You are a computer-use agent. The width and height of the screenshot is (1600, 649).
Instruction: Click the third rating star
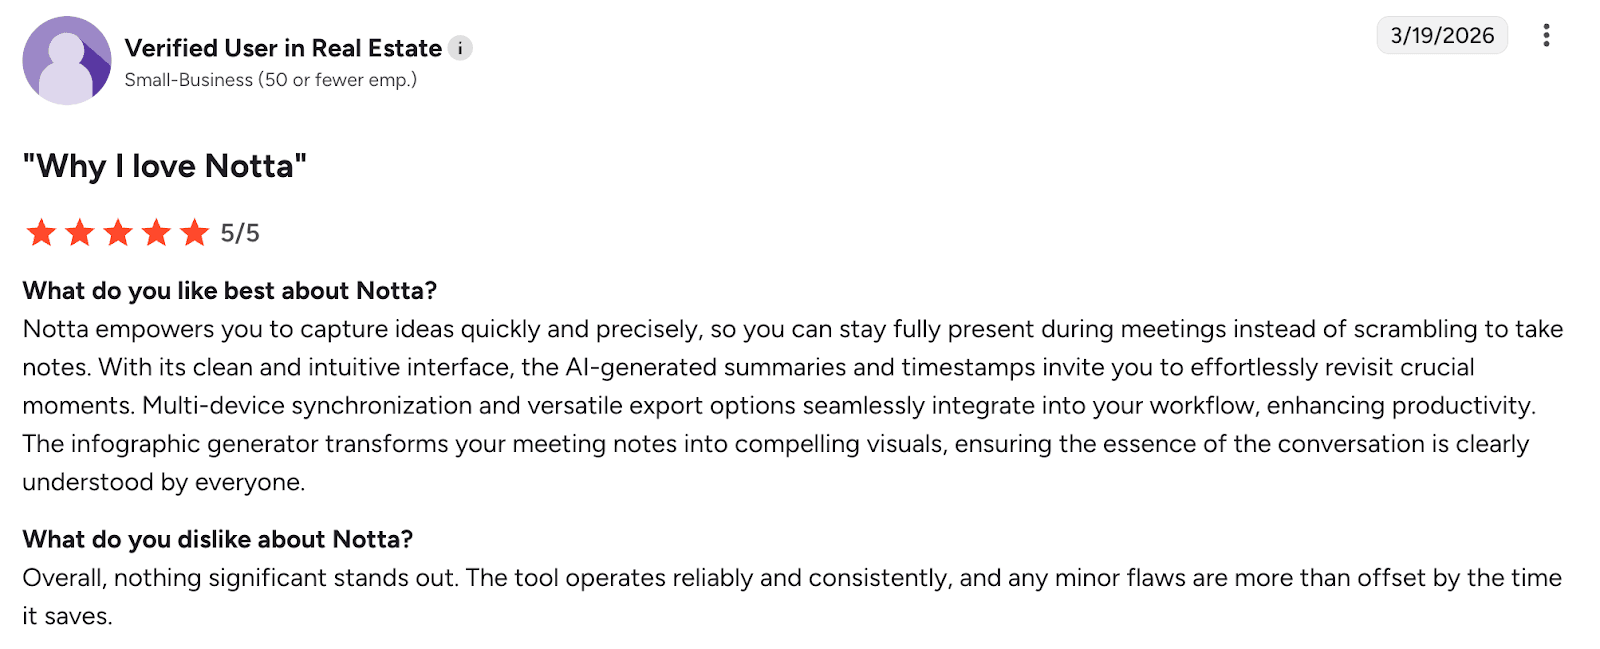point(118,233)
